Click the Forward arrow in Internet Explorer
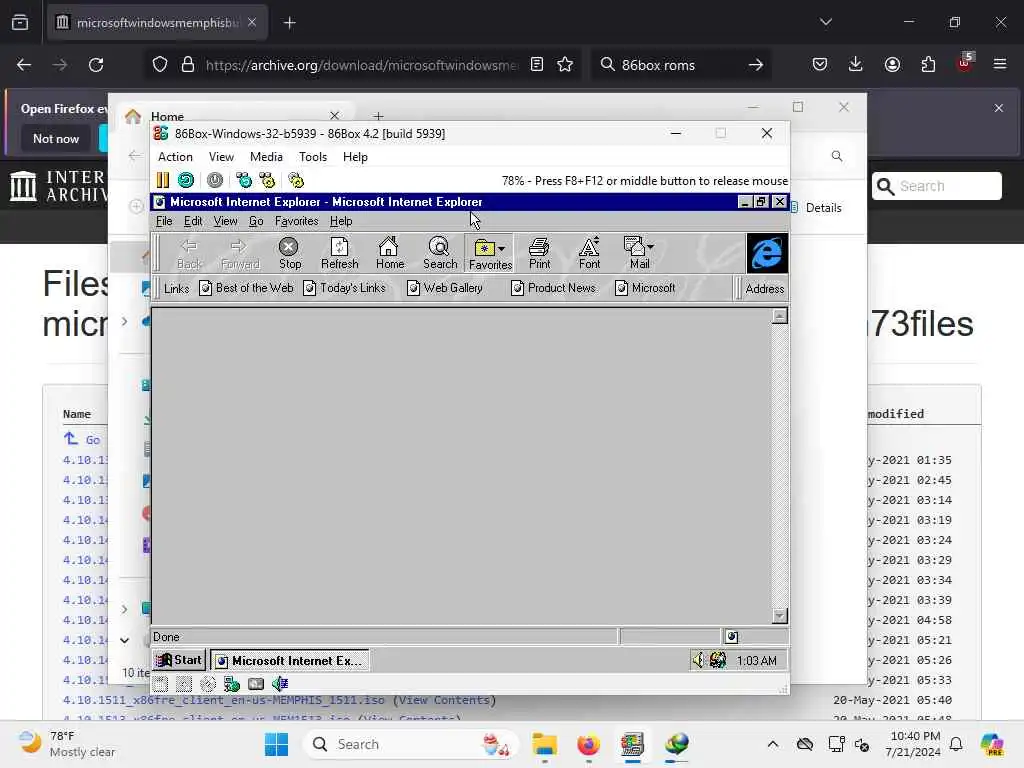Screen dimensions: 1024x768 point(240,253)
